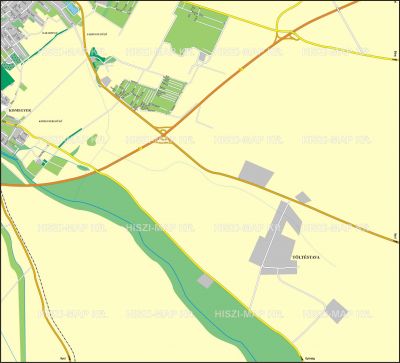The height and width of the screenshot is (363, 400).
Task: Click the large grey trapezoid beside the brown road
Action: (256, 173)
